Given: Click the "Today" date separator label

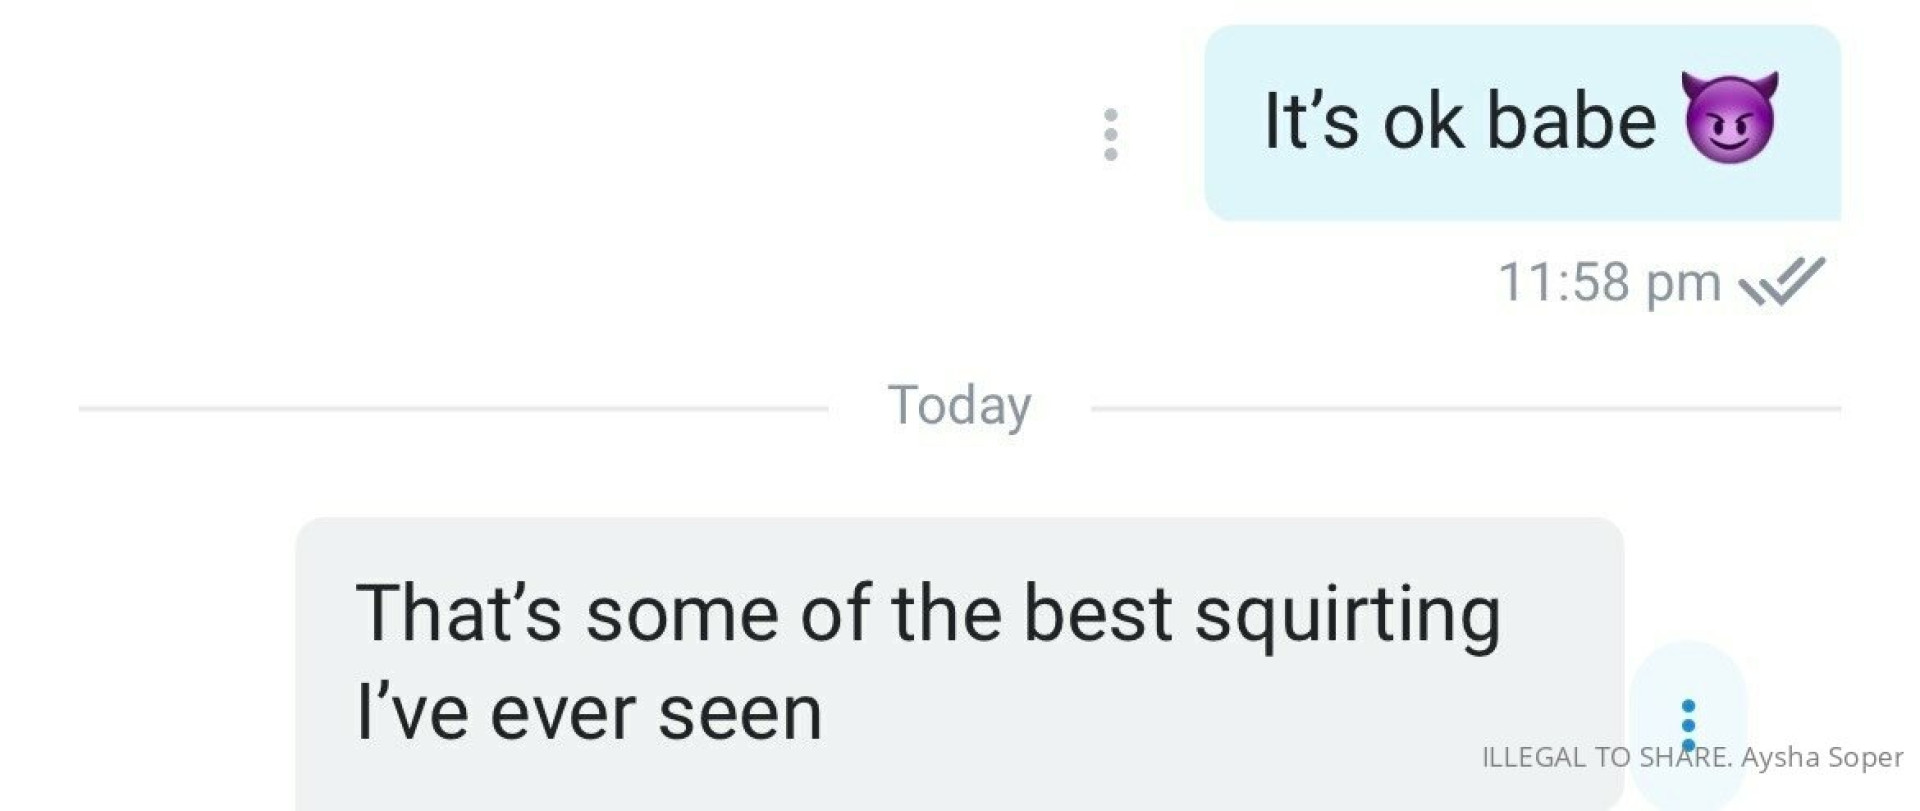Looking at the screenshot, I should (x=959, y=406).
